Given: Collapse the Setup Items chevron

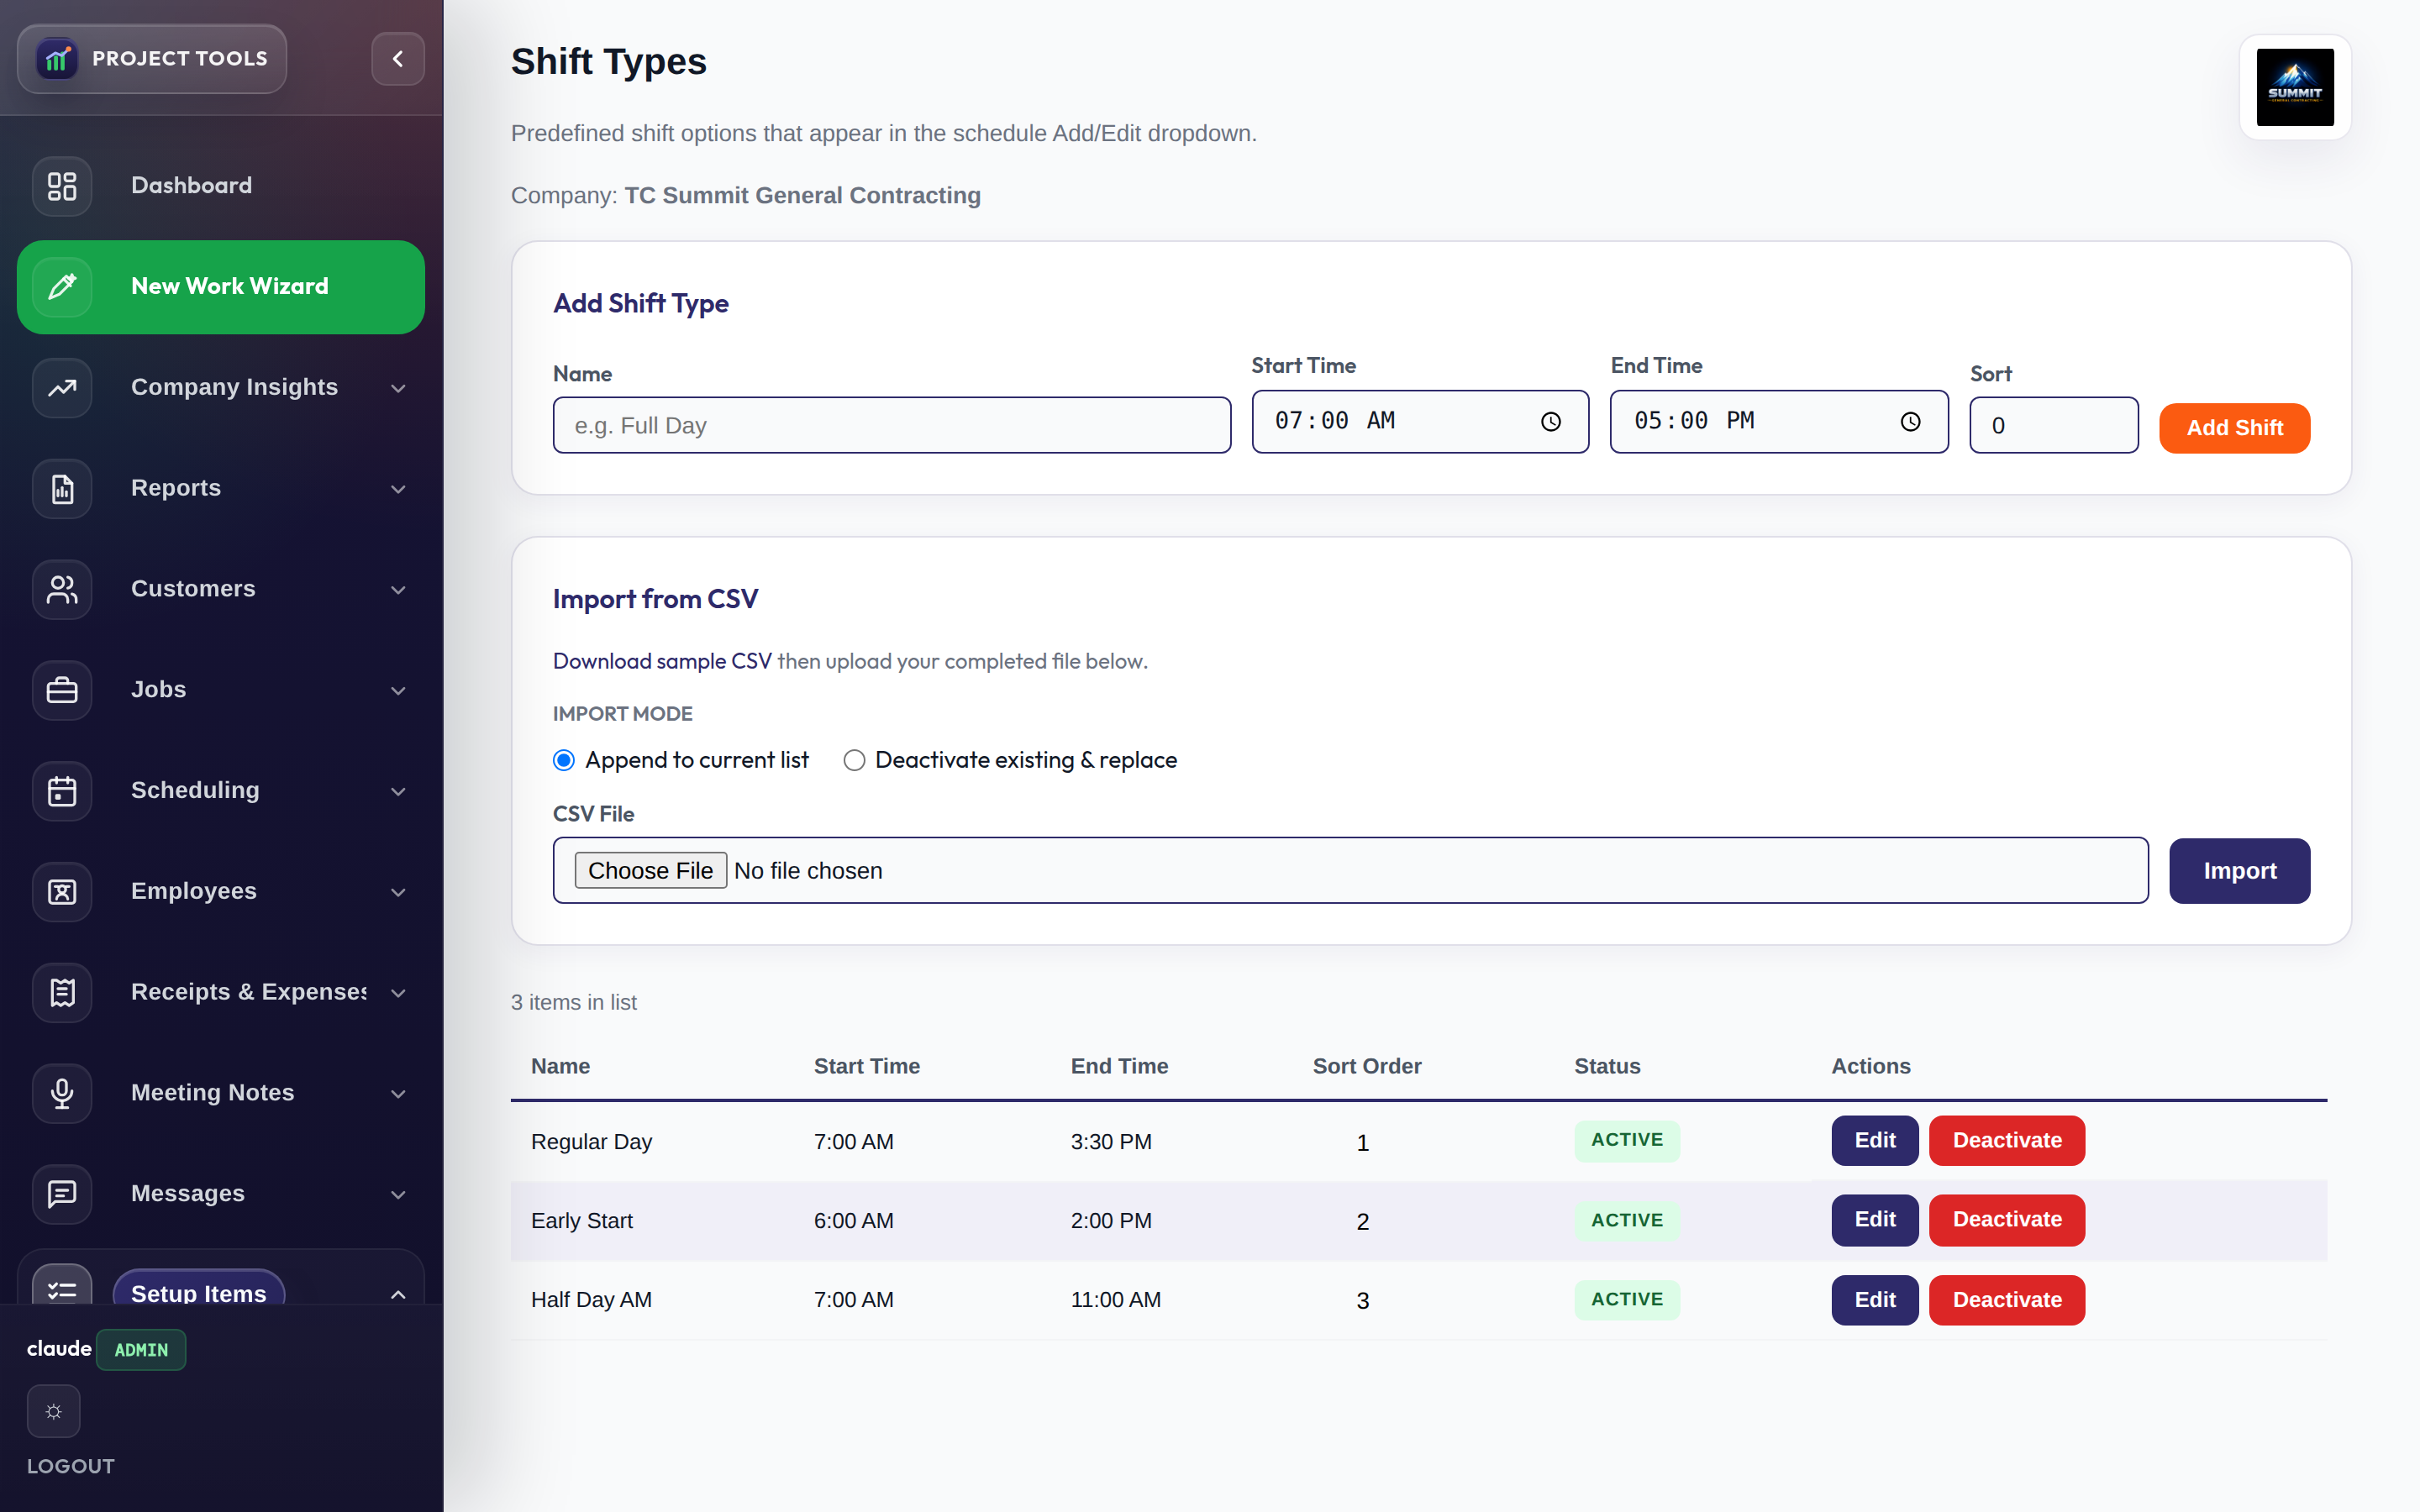Looking at the screenshot, I should (x=398, y=1295).
